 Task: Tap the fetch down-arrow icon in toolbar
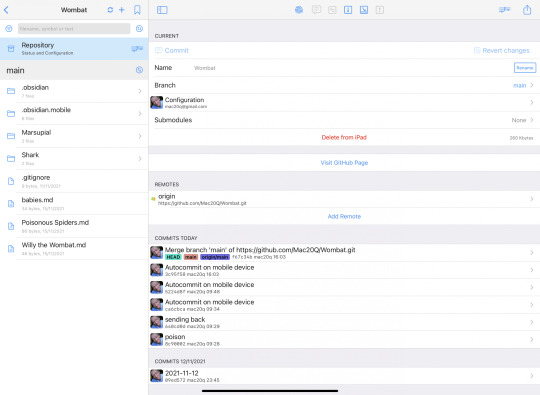[348, 10]
